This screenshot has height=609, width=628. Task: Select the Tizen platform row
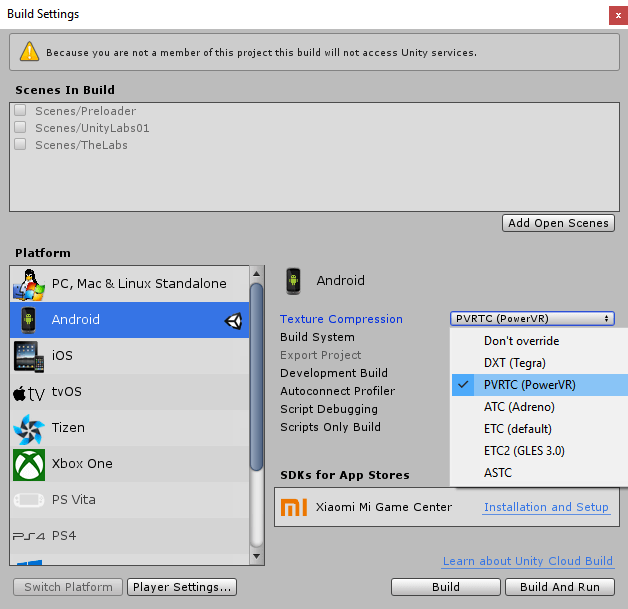pyautogui.click(x=129, y=428)
